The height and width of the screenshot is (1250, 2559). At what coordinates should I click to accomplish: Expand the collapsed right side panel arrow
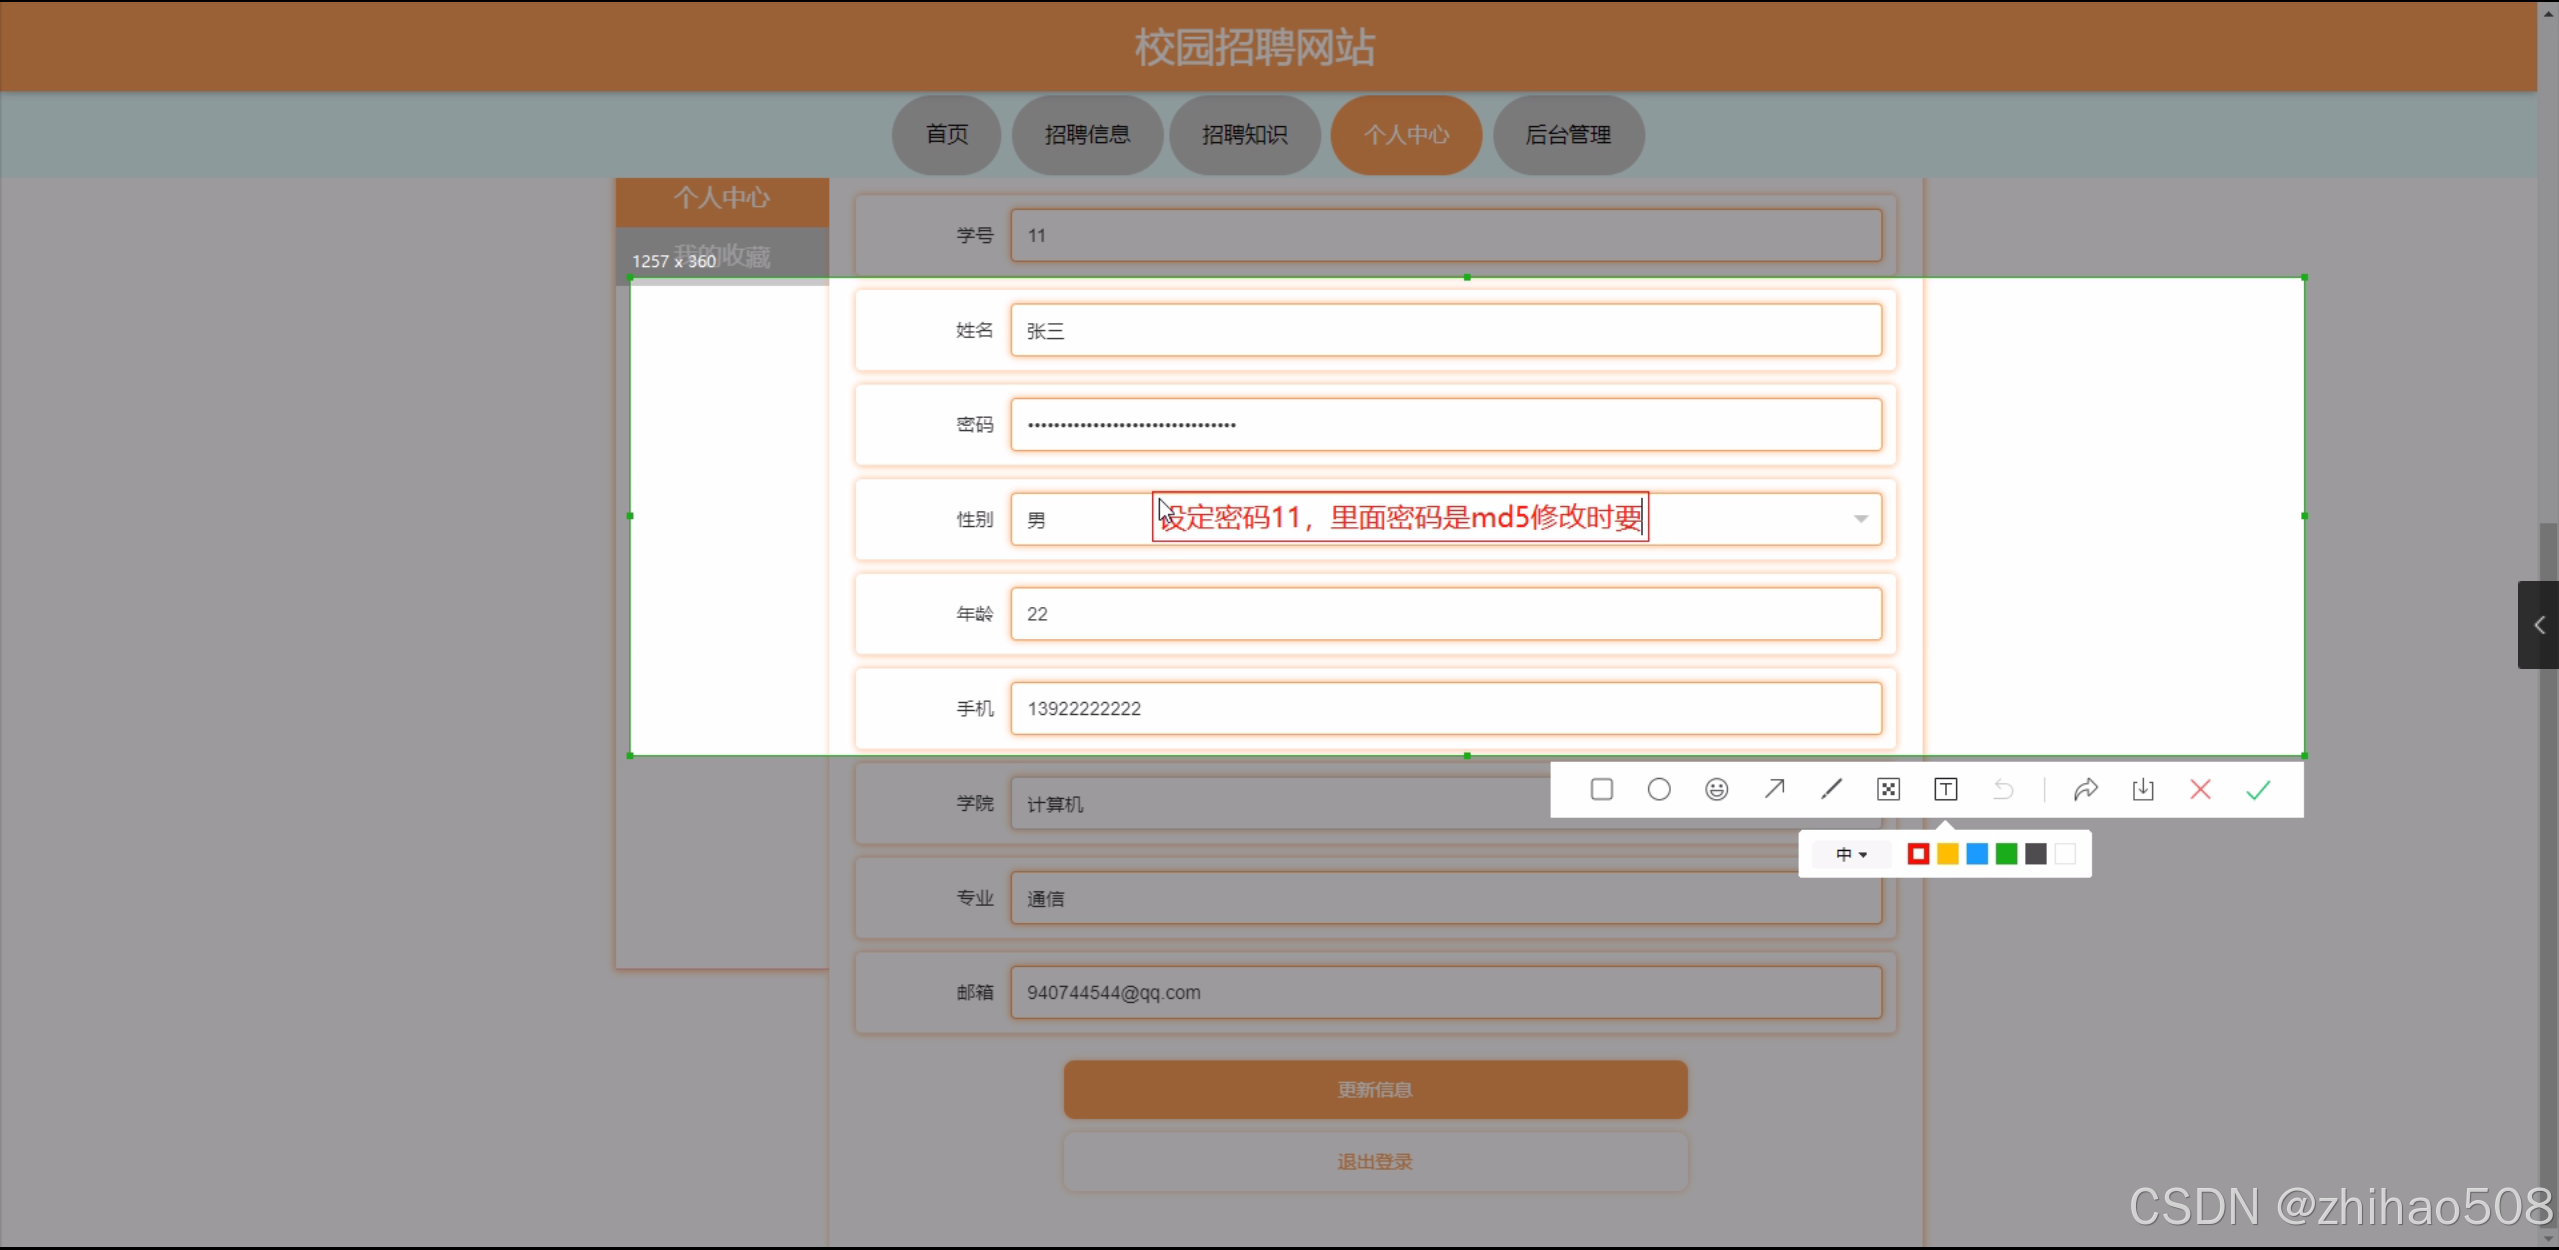pyautogui.click(x=2539, y=625)
